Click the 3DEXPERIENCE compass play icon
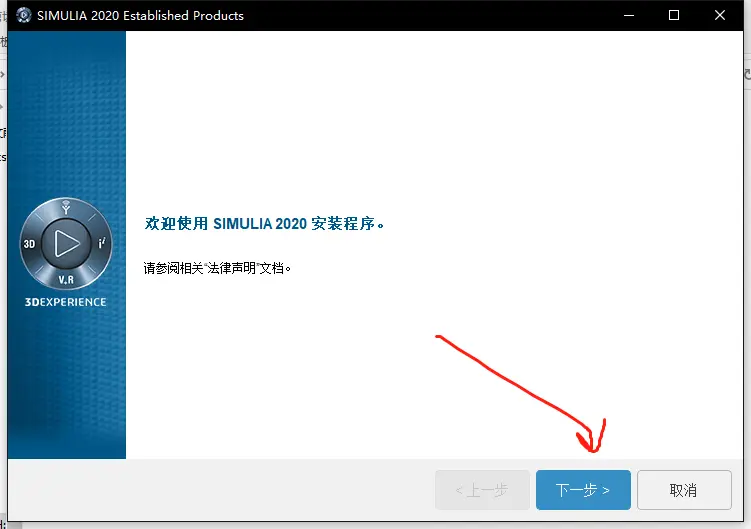 point(66,243)
